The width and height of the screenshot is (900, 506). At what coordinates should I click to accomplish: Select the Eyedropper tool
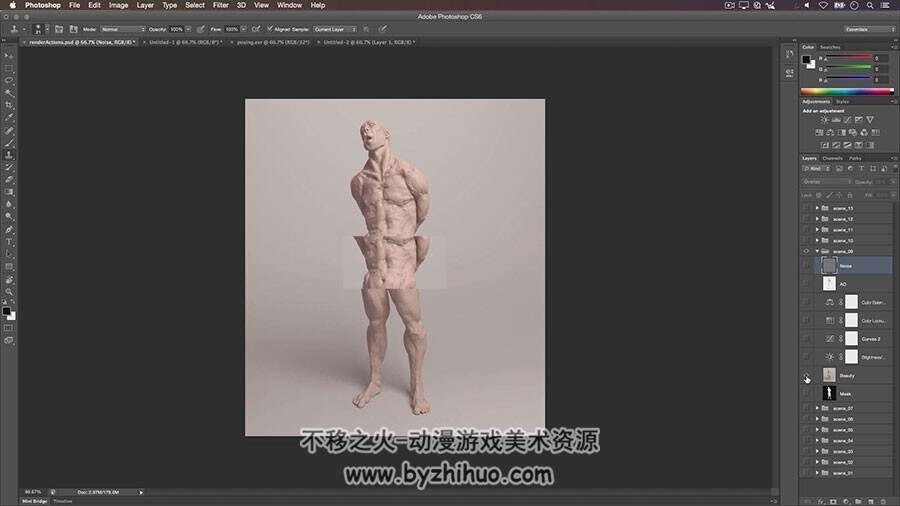coord(9,118)
